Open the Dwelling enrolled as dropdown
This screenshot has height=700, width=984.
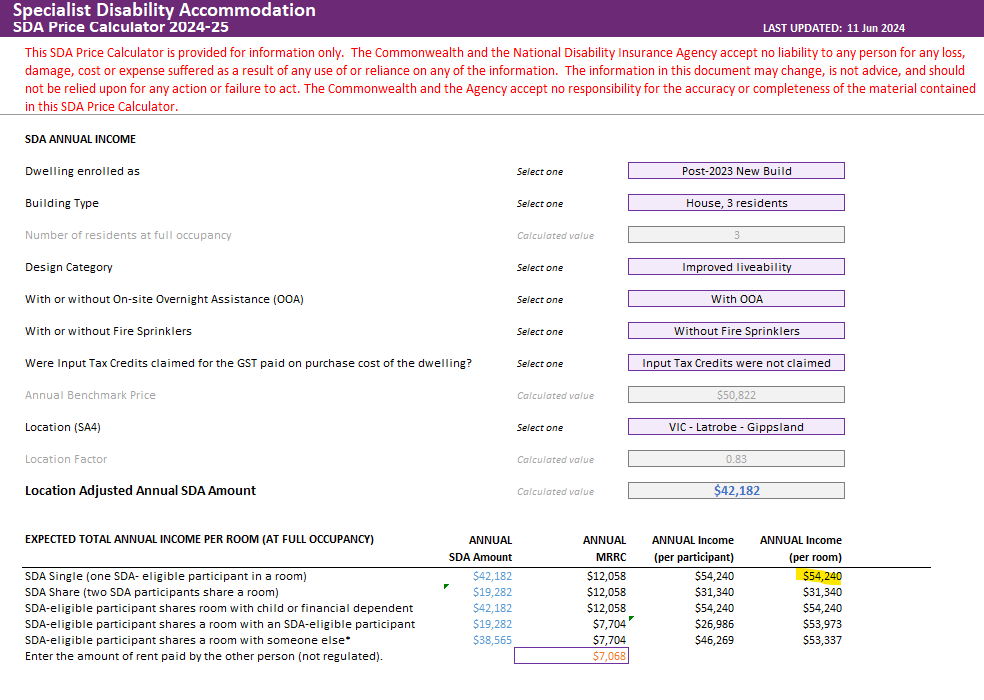coord(736,171)
